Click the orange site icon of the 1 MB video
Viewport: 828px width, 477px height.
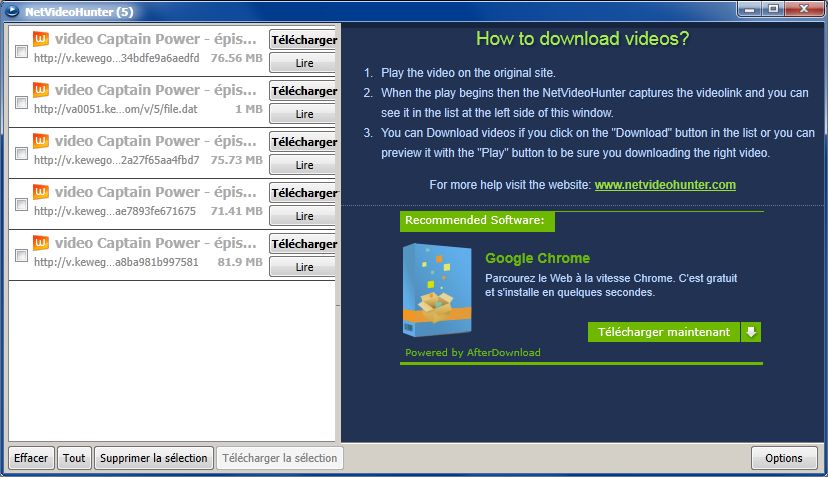point(41,91)
